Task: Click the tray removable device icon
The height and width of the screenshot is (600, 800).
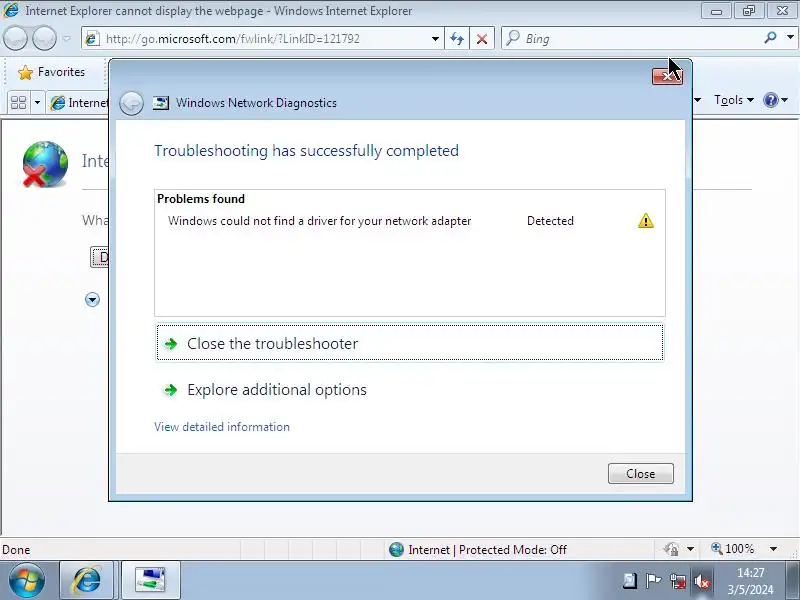Action: coord(630,581)
